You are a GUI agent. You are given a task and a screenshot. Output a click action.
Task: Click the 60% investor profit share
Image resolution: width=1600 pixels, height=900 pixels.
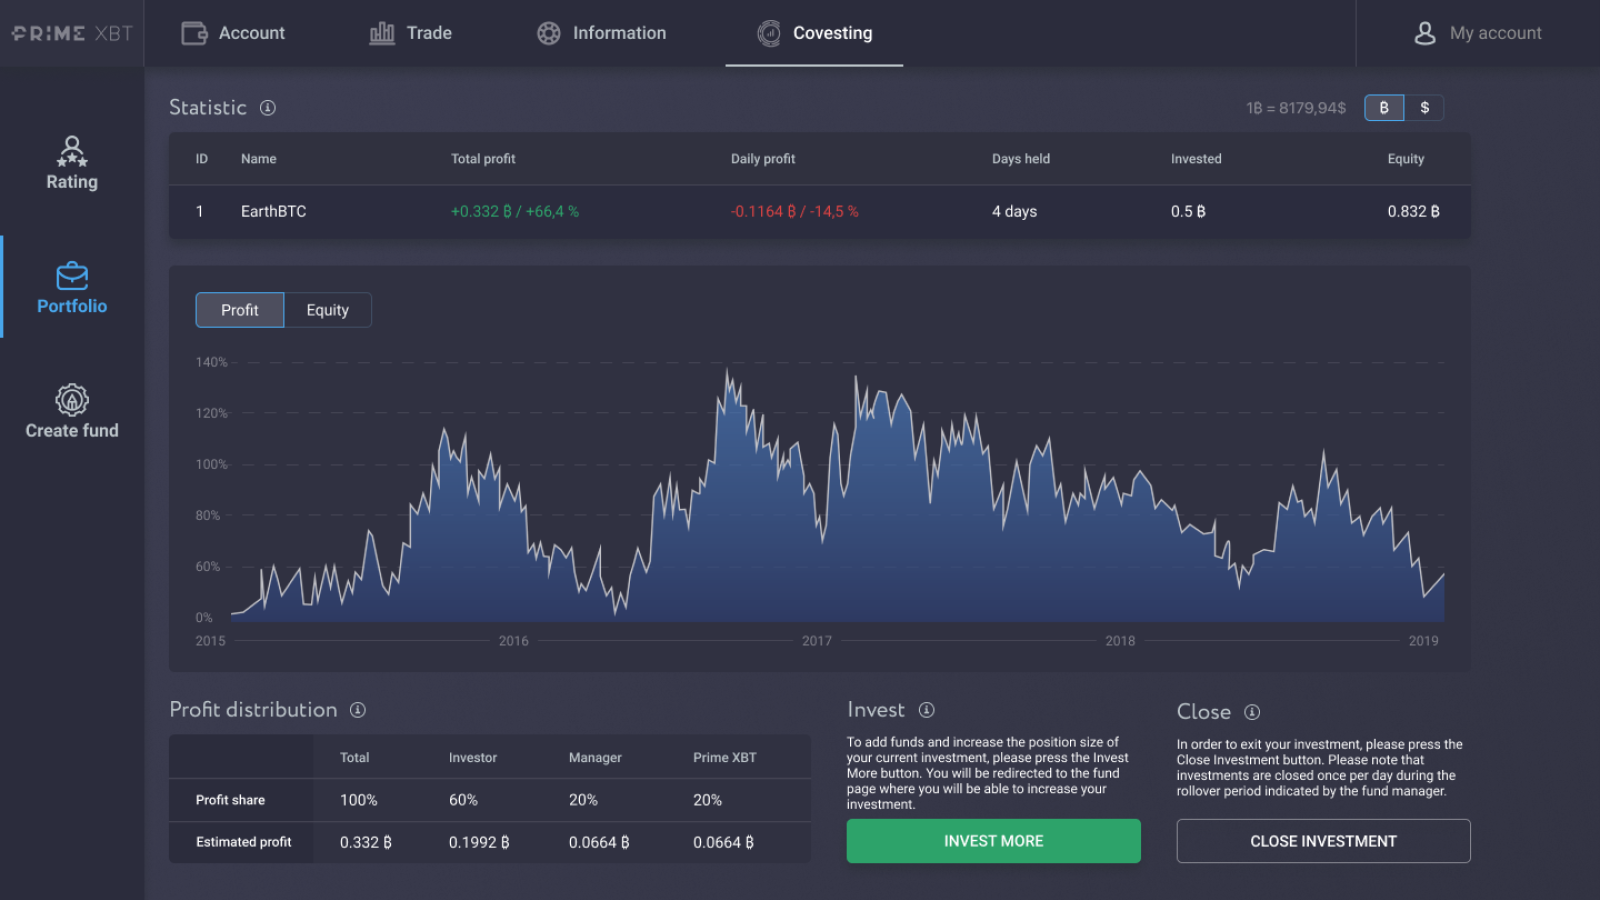tap(463, 800)
